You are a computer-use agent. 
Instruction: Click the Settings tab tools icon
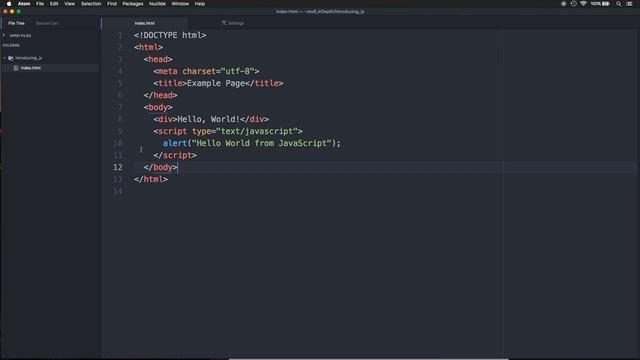click(x=224, y=23)
